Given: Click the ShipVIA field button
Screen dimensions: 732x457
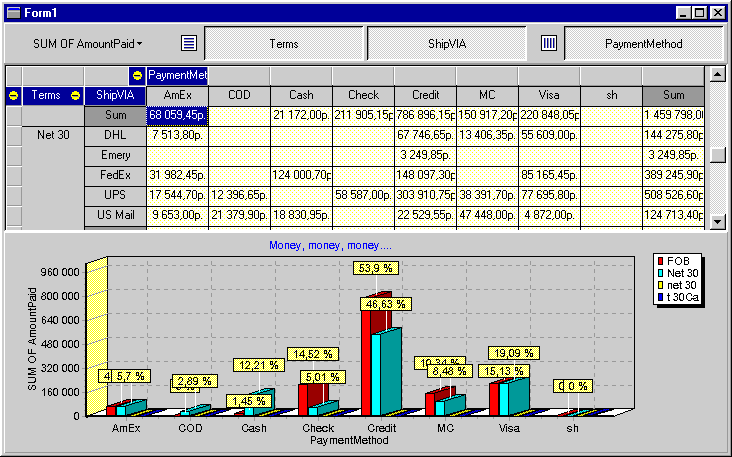Looking at the screenshot, I should tap(445, 44).
